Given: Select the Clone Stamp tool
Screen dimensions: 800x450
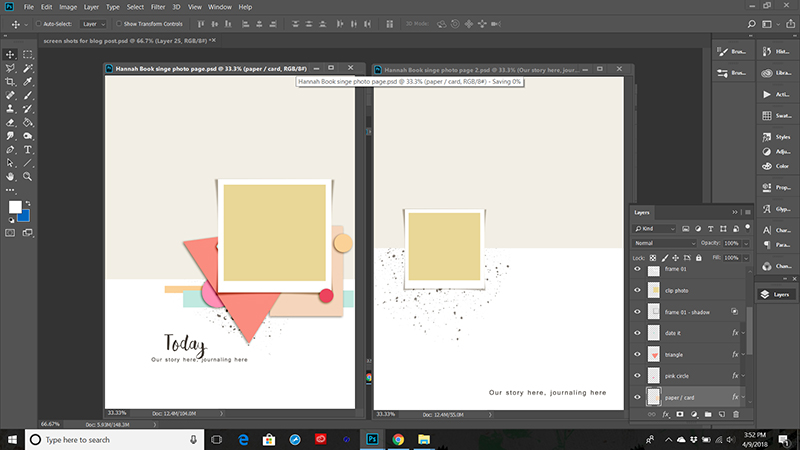Looking at the screenshot, I should (10, 109).
